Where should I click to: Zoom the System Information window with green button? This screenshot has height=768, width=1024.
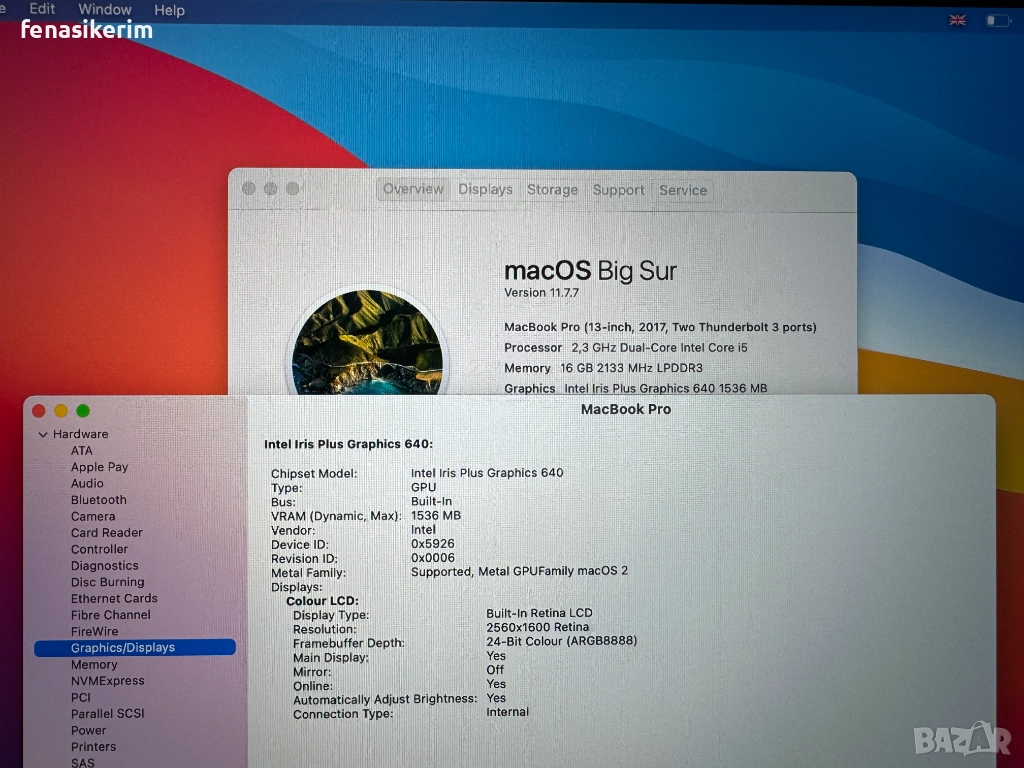83,411
